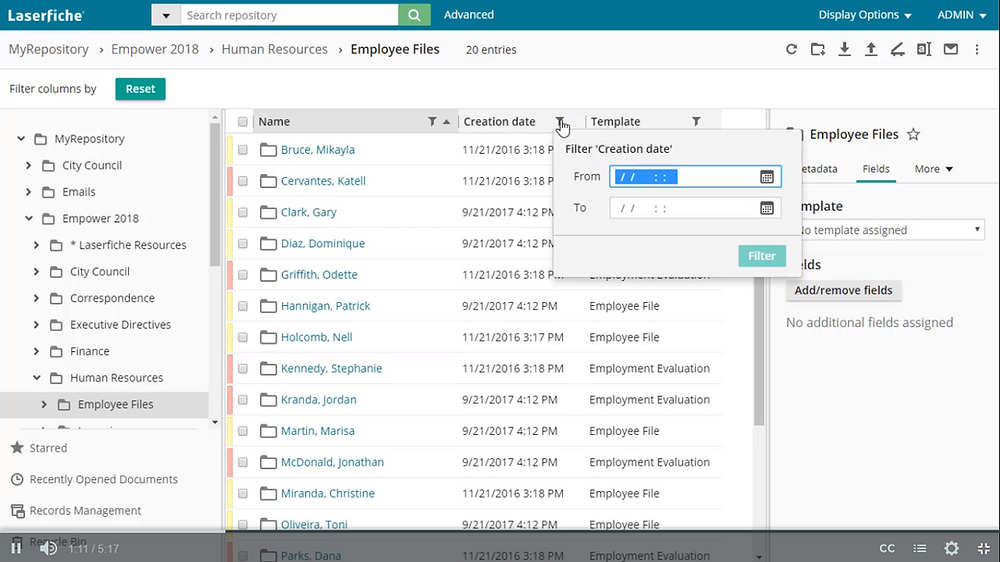Image resolution: width=1000 pixels, height=562 pixels.
Task: Open the Martin, Marisa folder
Action: tap(318, 431)
